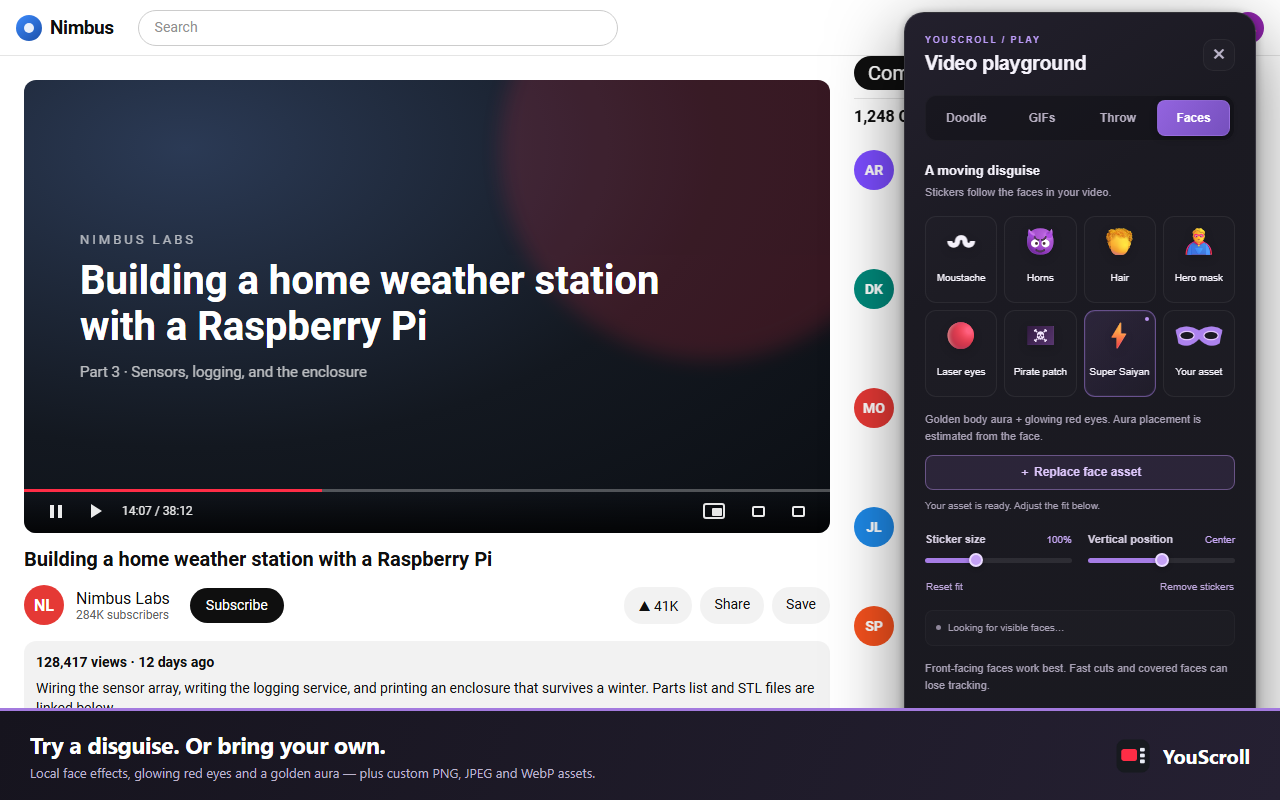Screen dimensions: 1280x800
Task: Click the Nimbus Labs channel name
Action: (123, 598)
